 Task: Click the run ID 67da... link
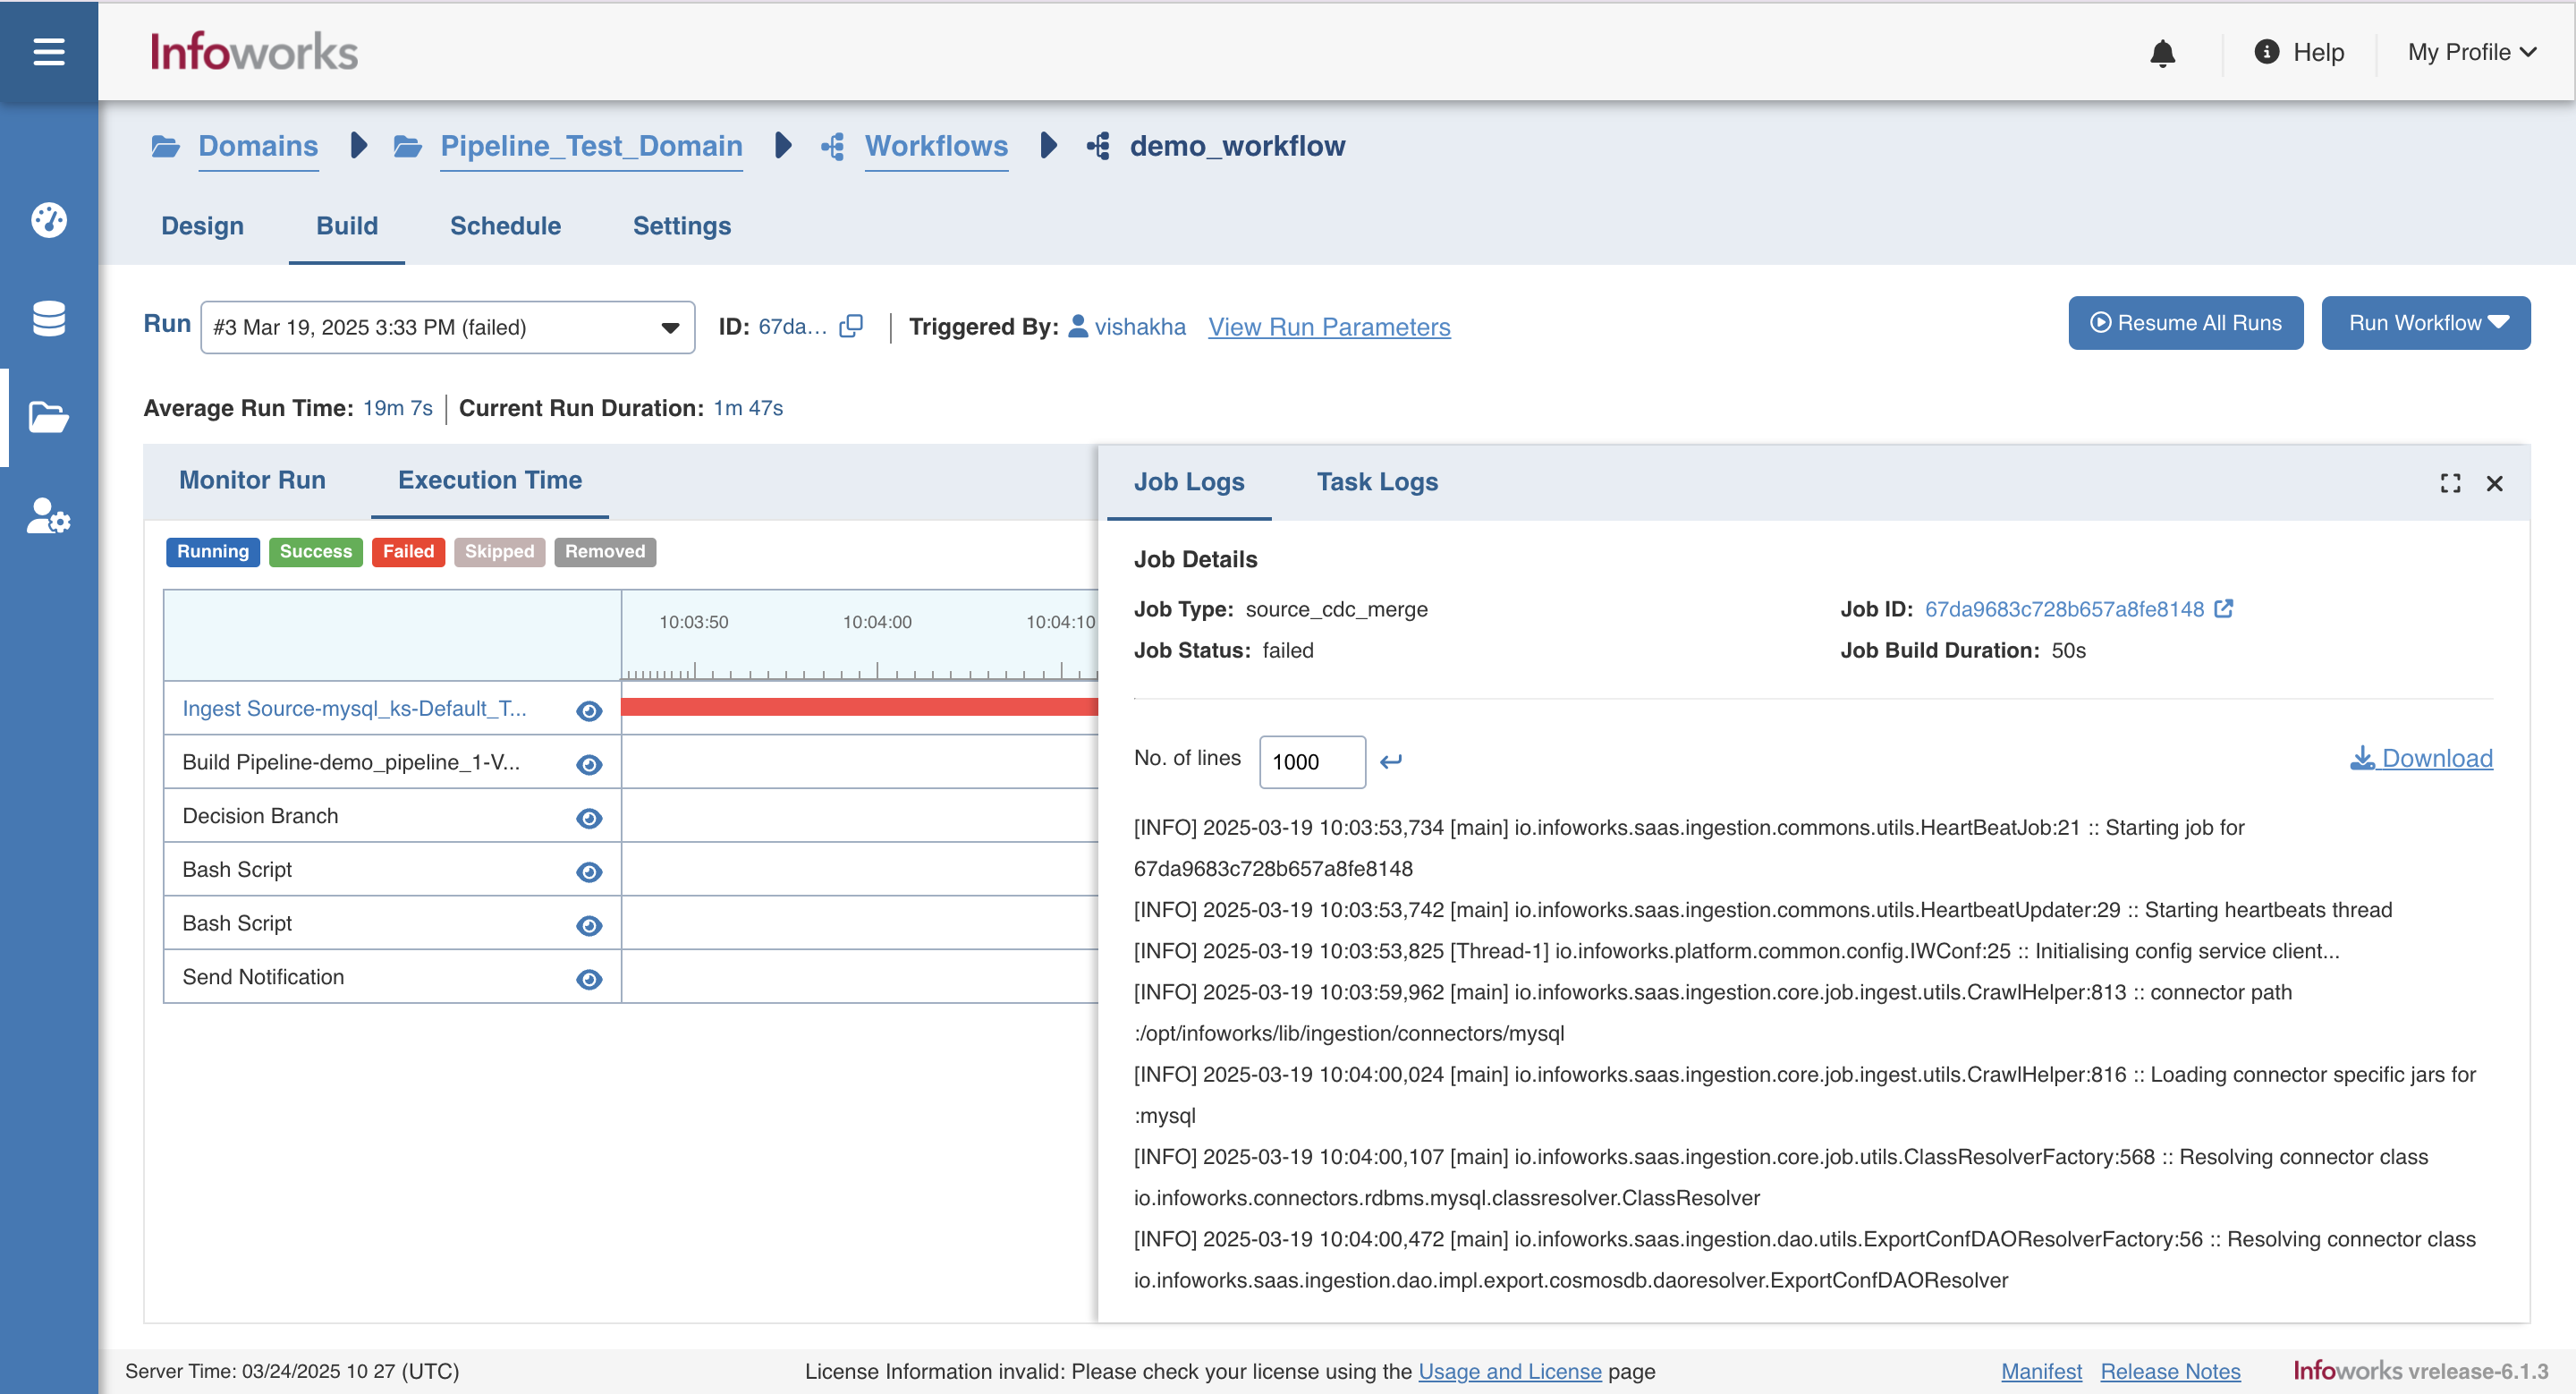coord(793,327)
